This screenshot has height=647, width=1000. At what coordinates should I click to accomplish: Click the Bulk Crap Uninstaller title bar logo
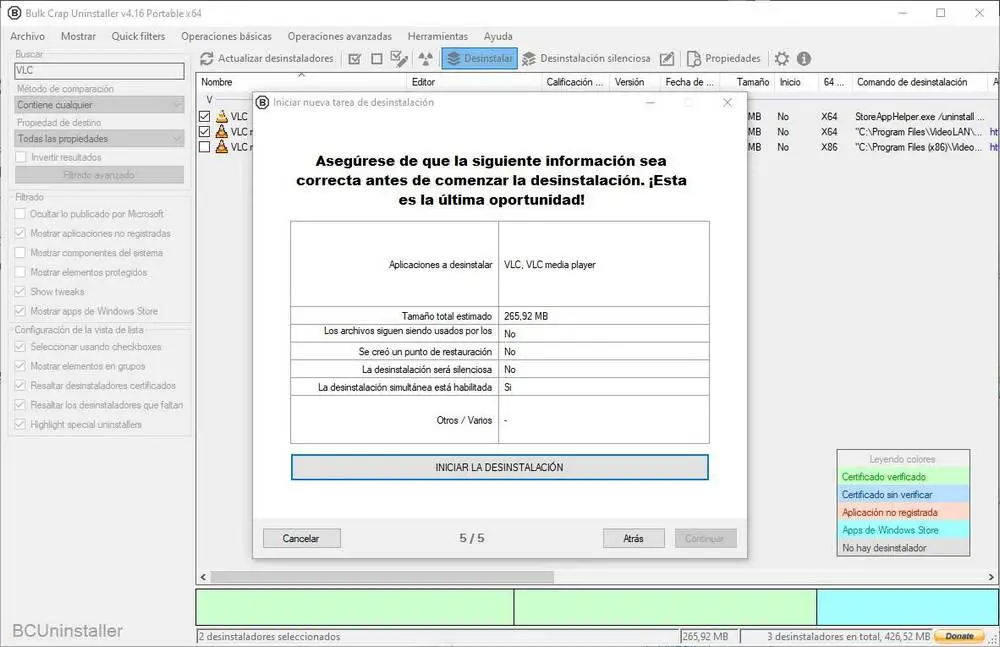(x=14, y=13)
